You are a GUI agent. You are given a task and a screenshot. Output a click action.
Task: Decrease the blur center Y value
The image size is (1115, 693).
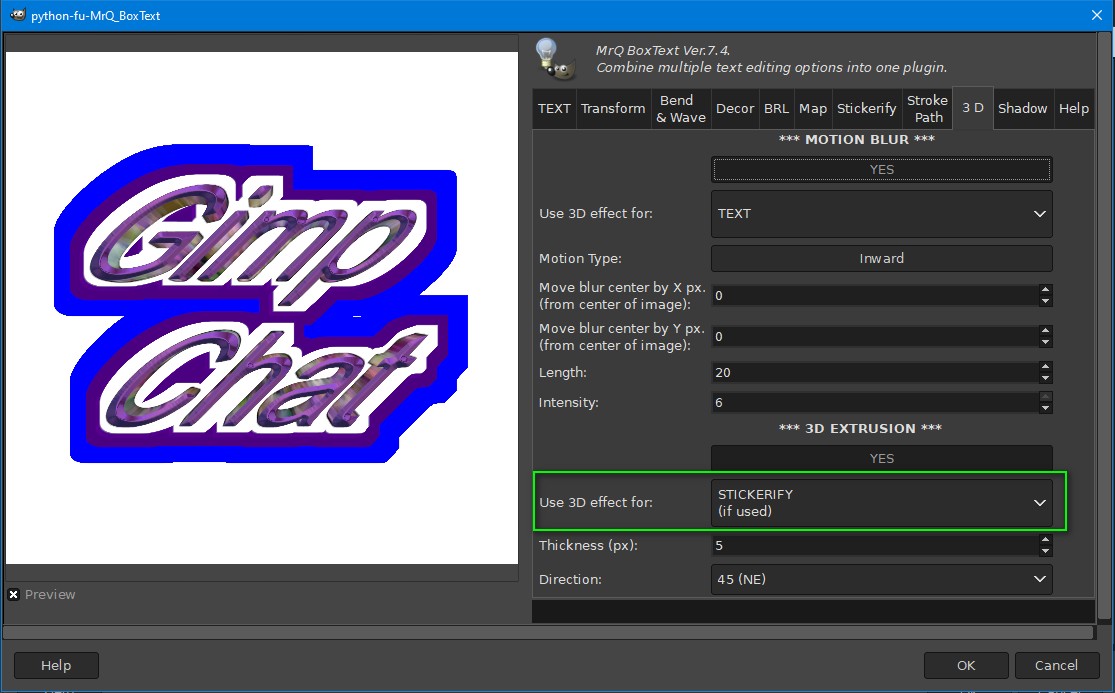point(1045,343)
